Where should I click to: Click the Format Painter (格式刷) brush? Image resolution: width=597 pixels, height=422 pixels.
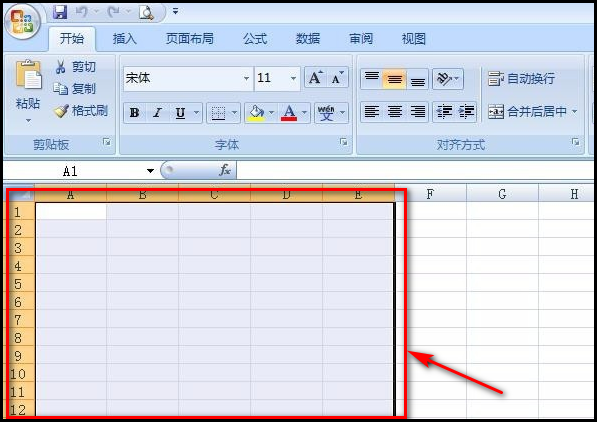point(61,111)
